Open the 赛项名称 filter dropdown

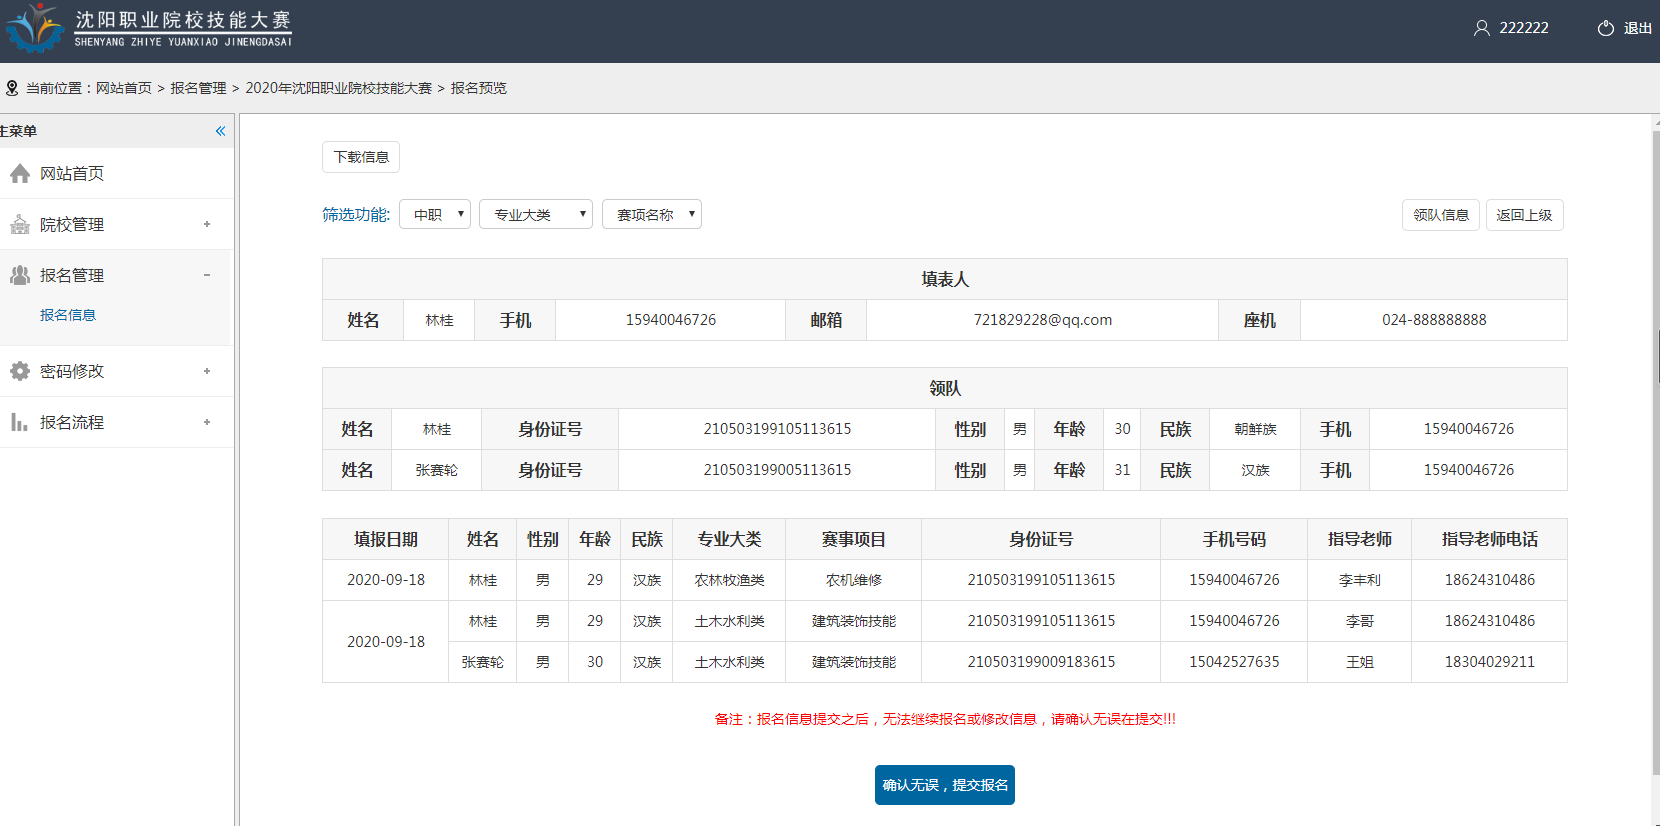coord(652,214)
